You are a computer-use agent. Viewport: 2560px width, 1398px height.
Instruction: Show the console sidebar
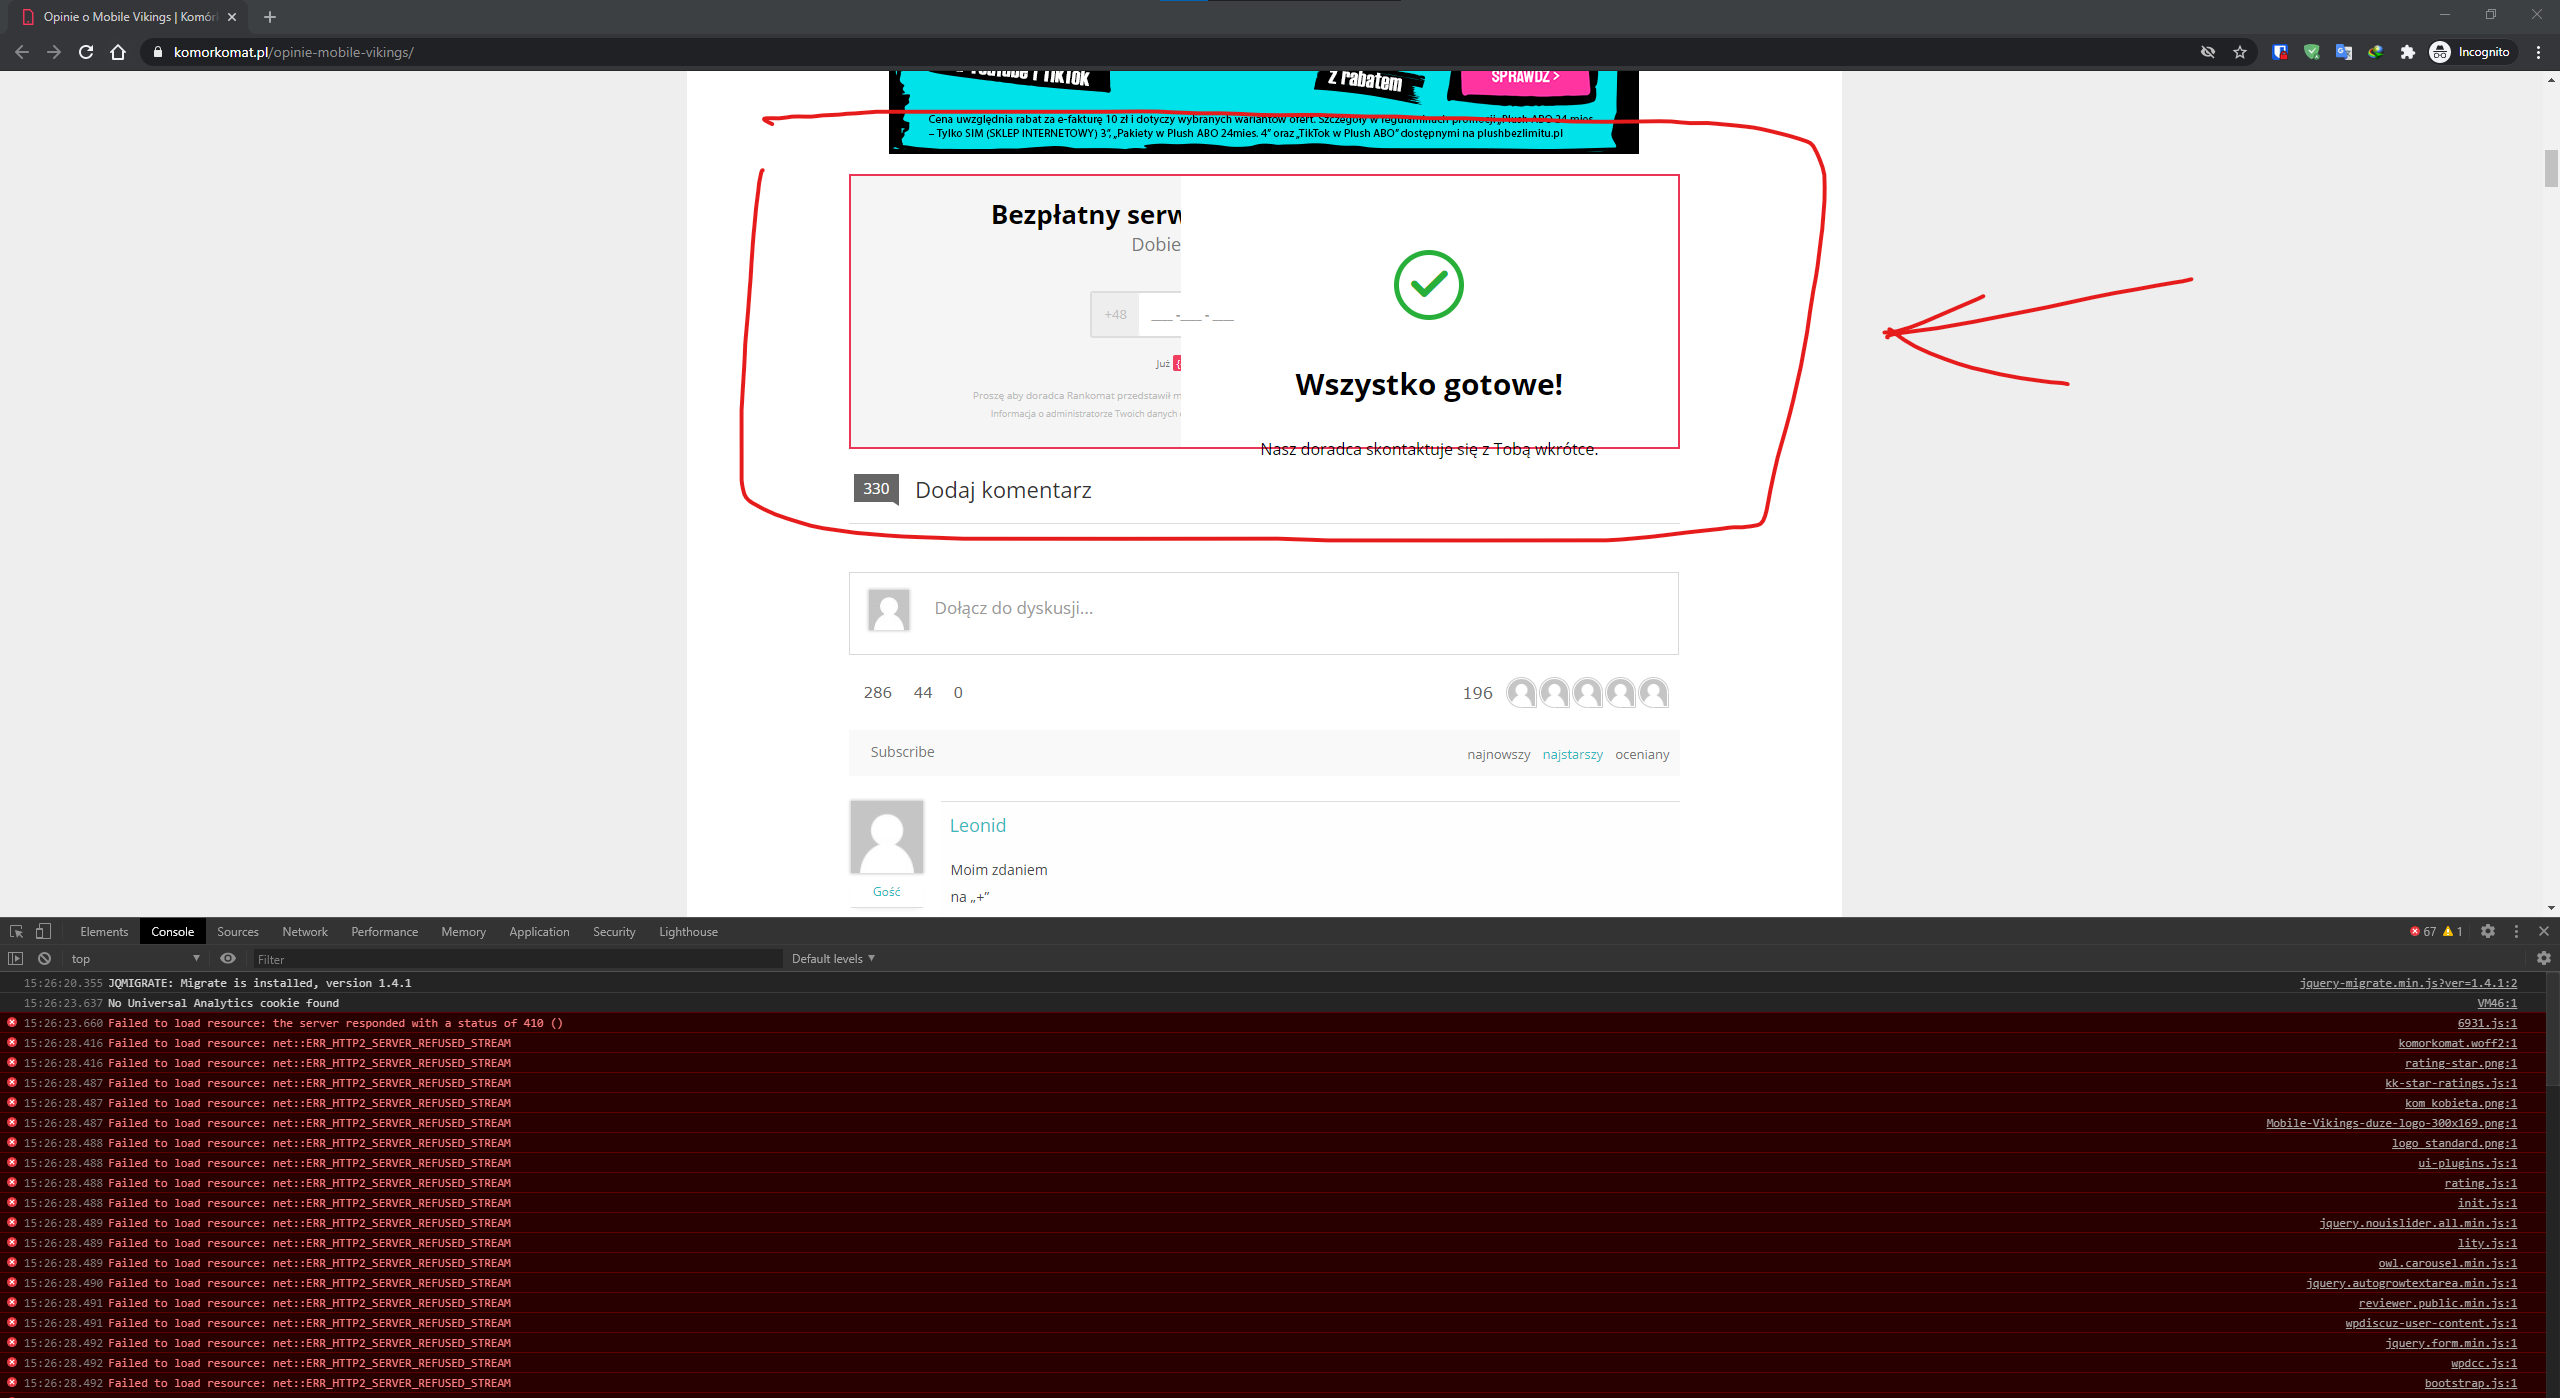pos(16,958)
